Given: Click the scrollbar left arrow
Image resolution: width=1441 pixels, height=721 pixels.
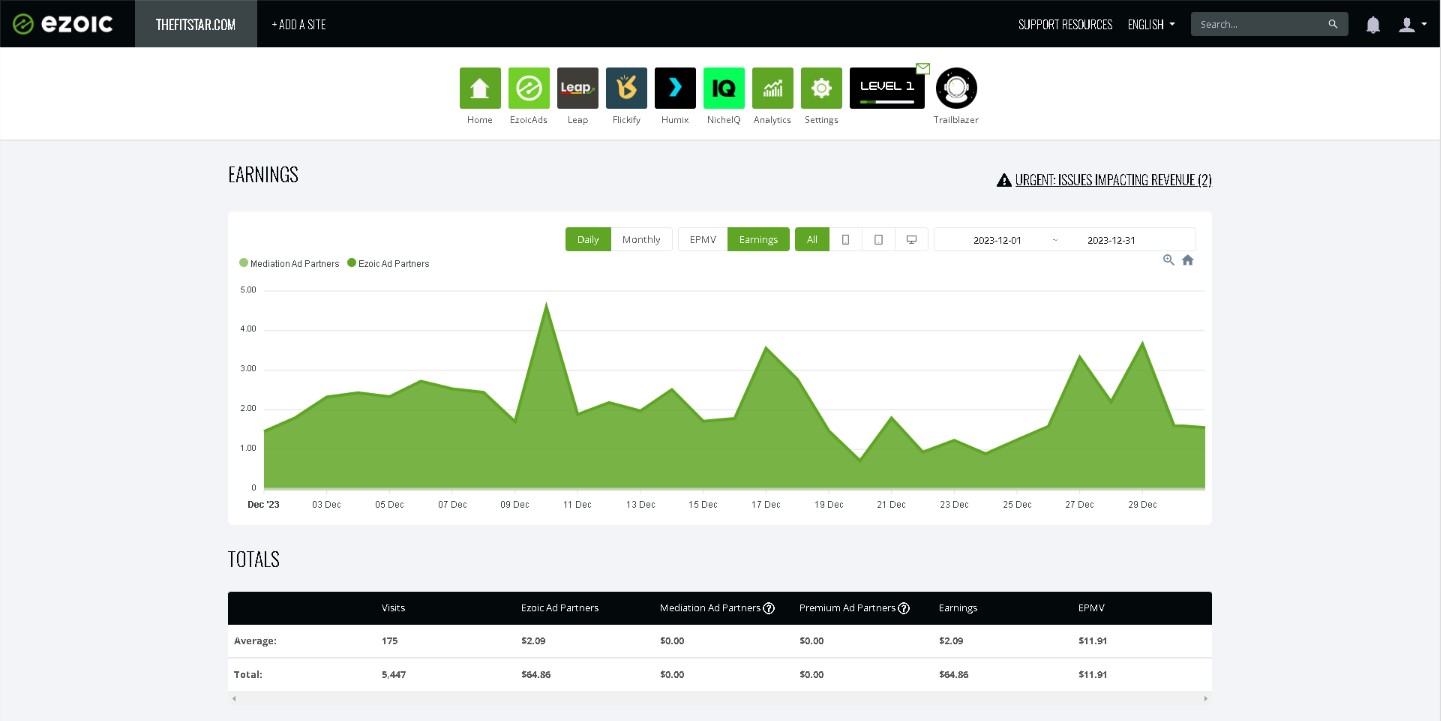Looking at the screenshot, I should tap(232, 698).
